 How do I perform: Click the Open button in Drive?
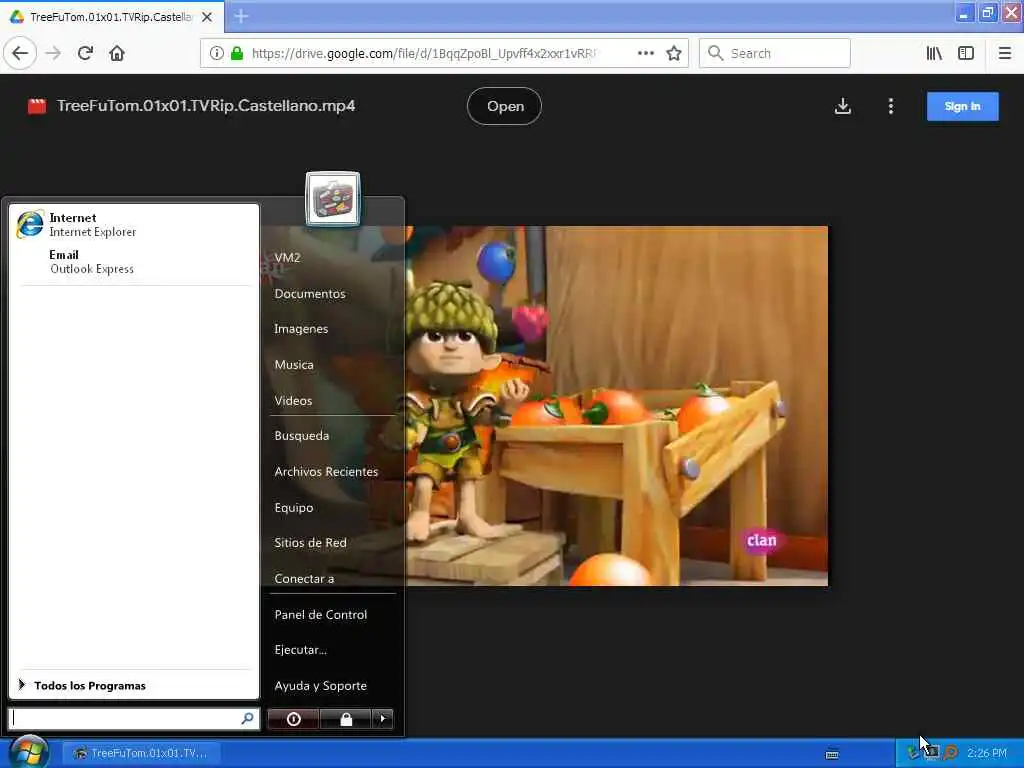pyautogui.click(x=504, y=106)
